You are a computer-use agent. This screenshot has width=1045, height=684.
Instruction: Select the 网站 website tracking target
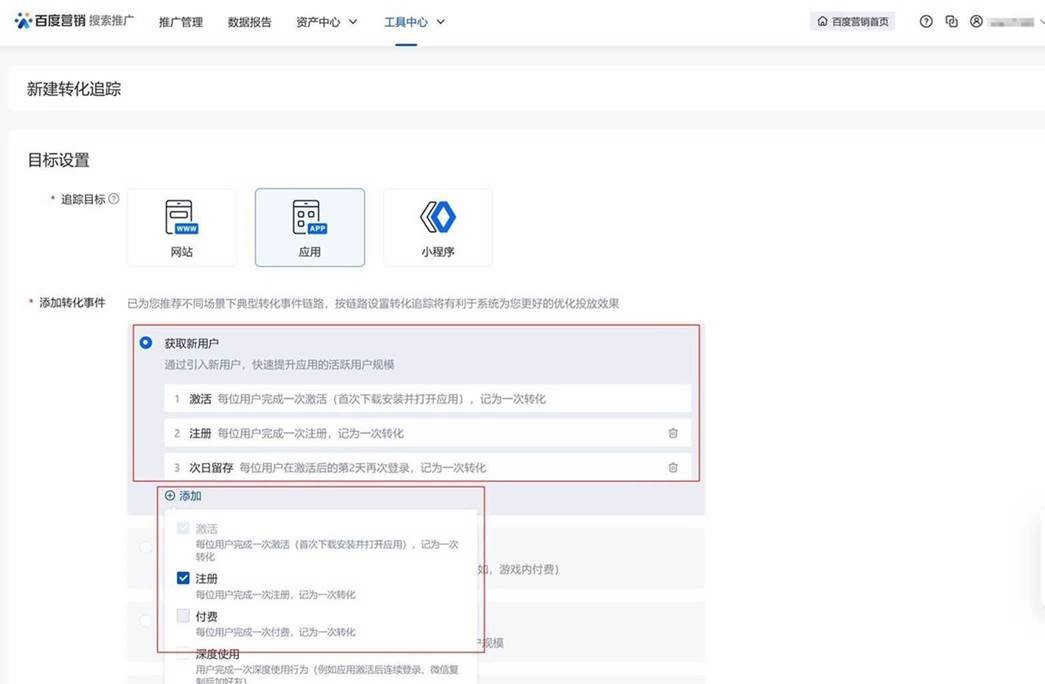pyautogui.click(x=181, y=227)
